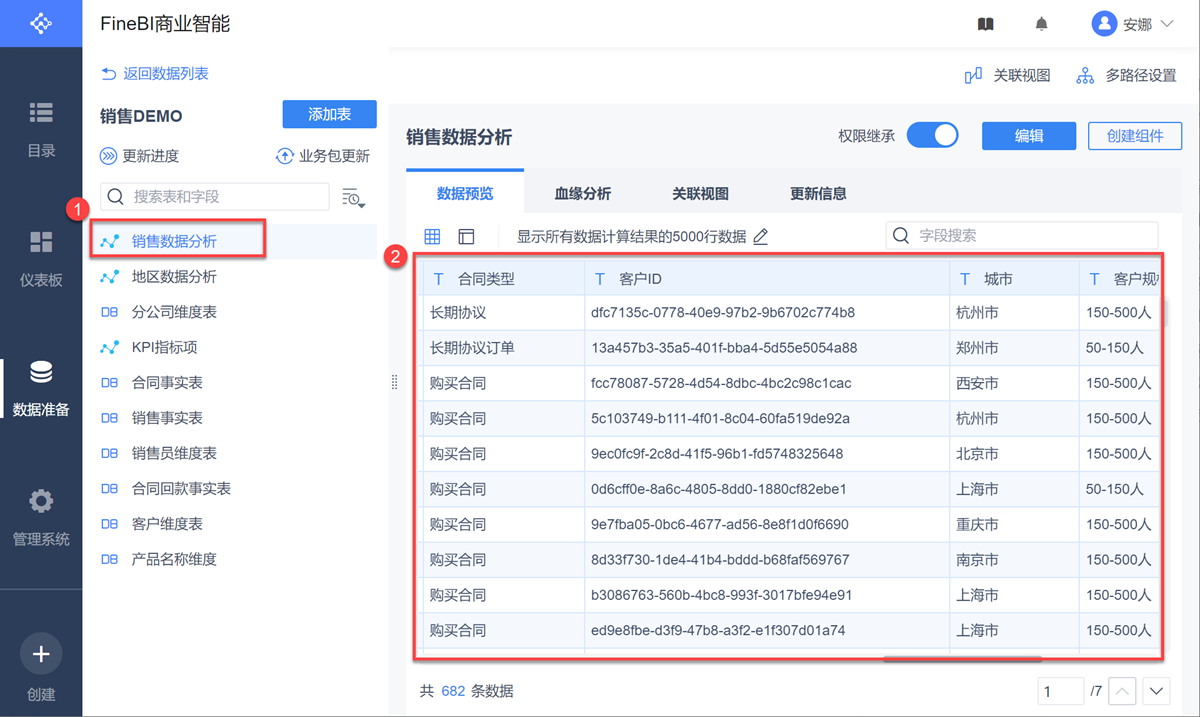Click 返回数据列表 back link
This screenshot has width=1200, height=717.
[x=155, y=74]
